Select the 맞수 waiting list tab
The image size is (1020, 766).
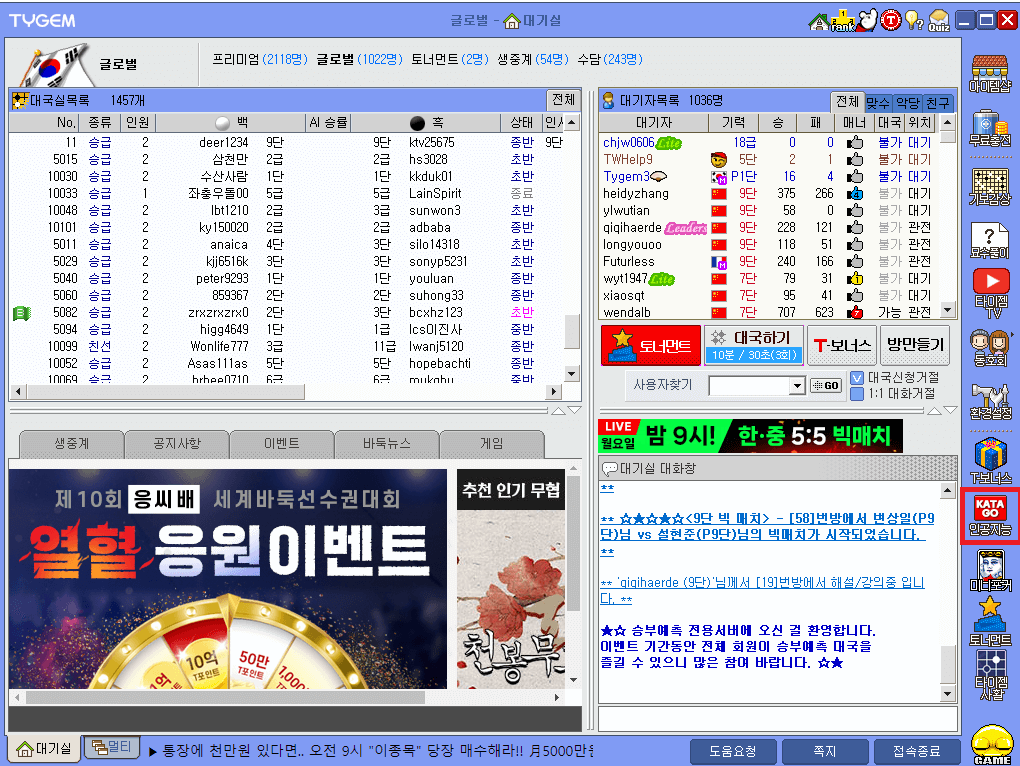tap(878, 103)
